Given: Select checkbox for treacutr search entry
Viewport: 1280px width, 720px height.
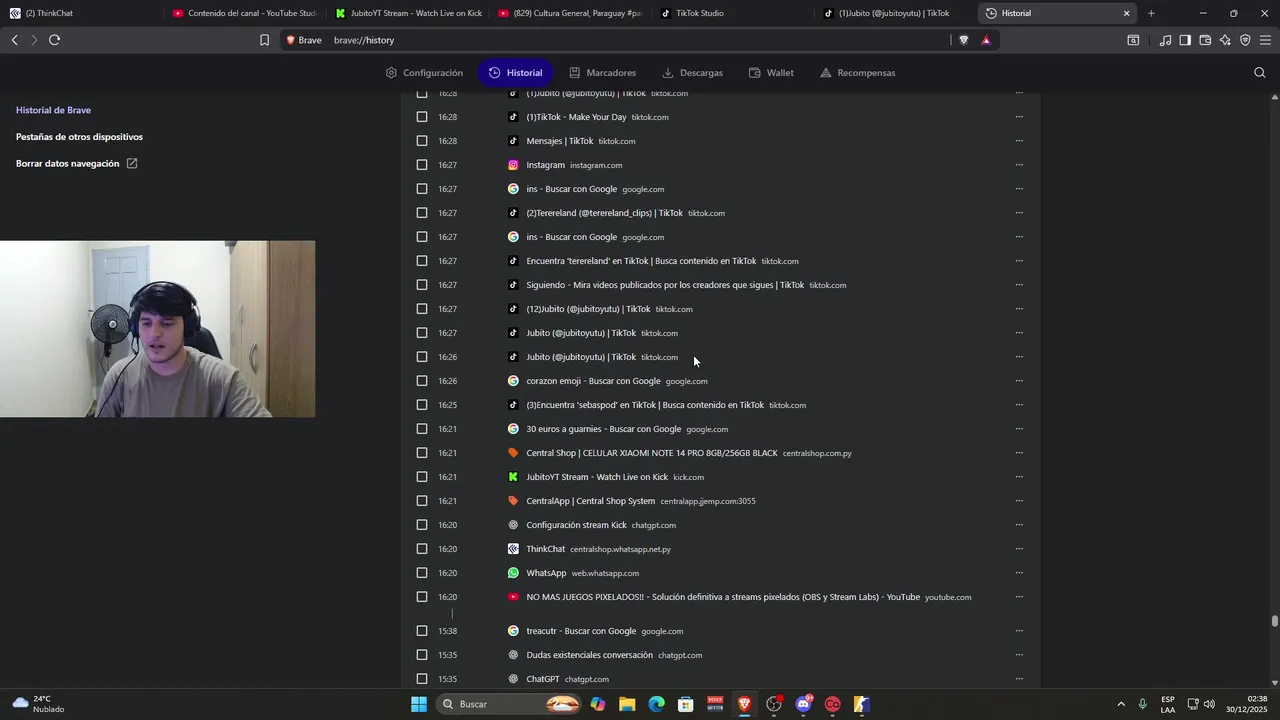Looking at the screenshot, I should [x=422, y=631].
